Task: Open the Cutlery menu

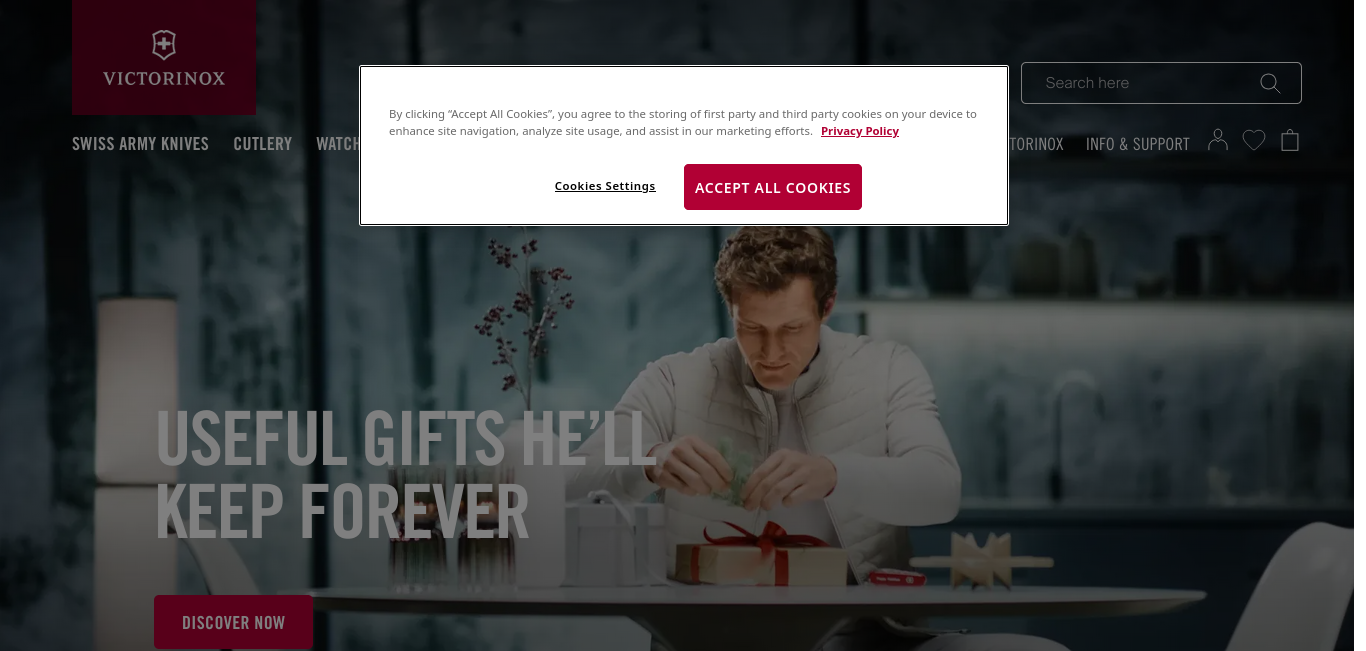Action: click(263, 144)
